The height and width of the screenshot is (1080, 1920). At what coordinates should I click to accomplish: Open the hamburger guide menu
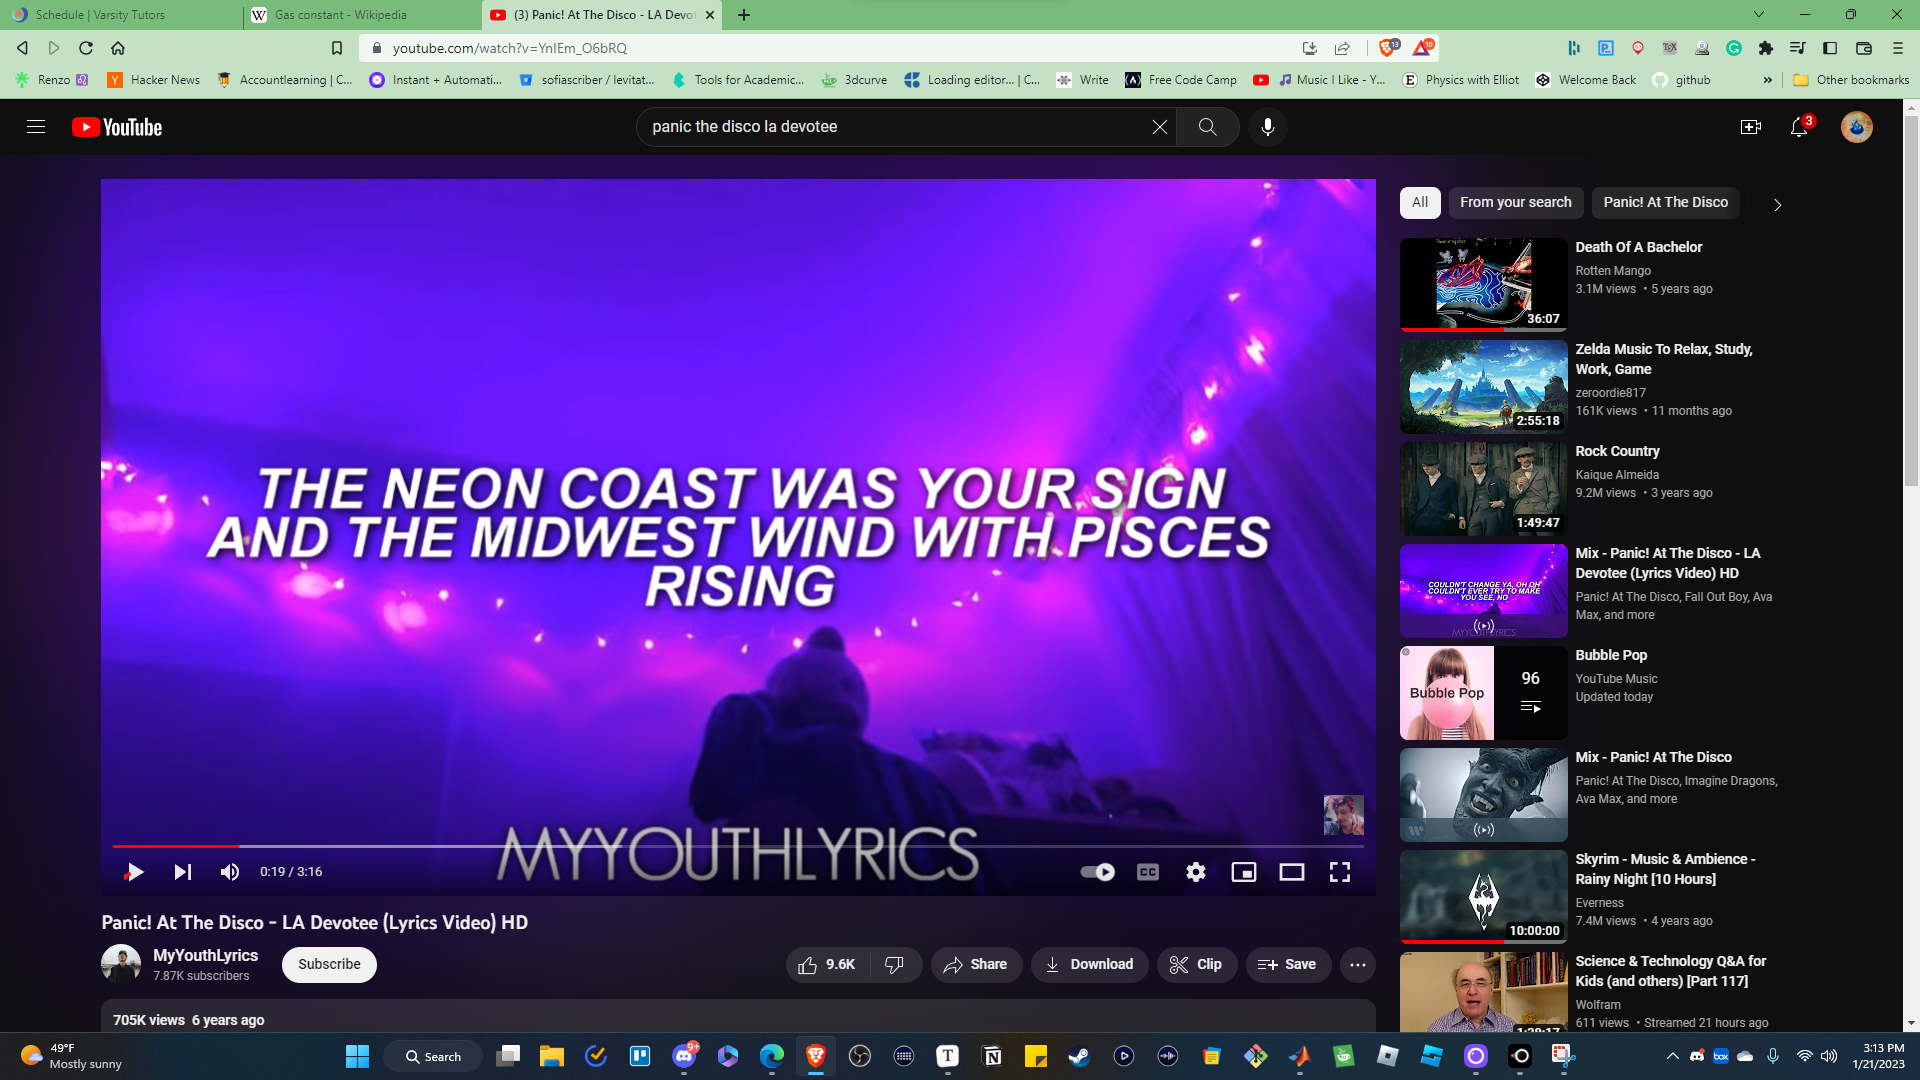[x=36, y=127]
